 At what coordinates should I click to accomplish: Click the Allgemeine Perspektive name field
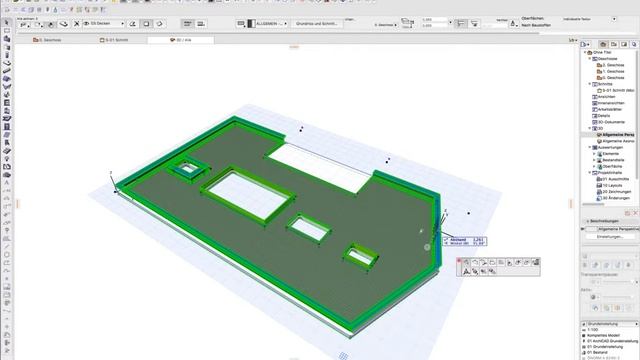(x=618, y=229)
